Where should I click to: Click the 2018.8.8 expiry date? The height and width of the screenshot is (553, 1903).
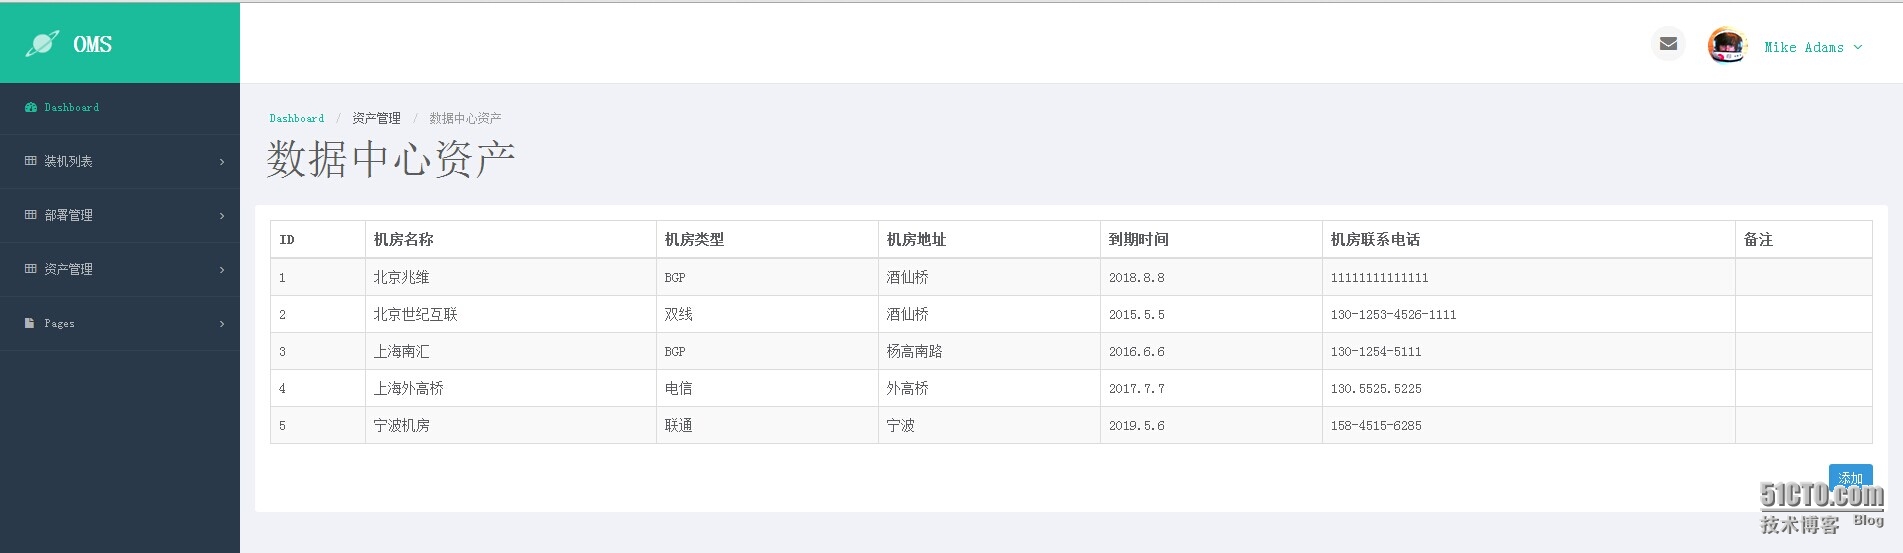(1136, 277)
